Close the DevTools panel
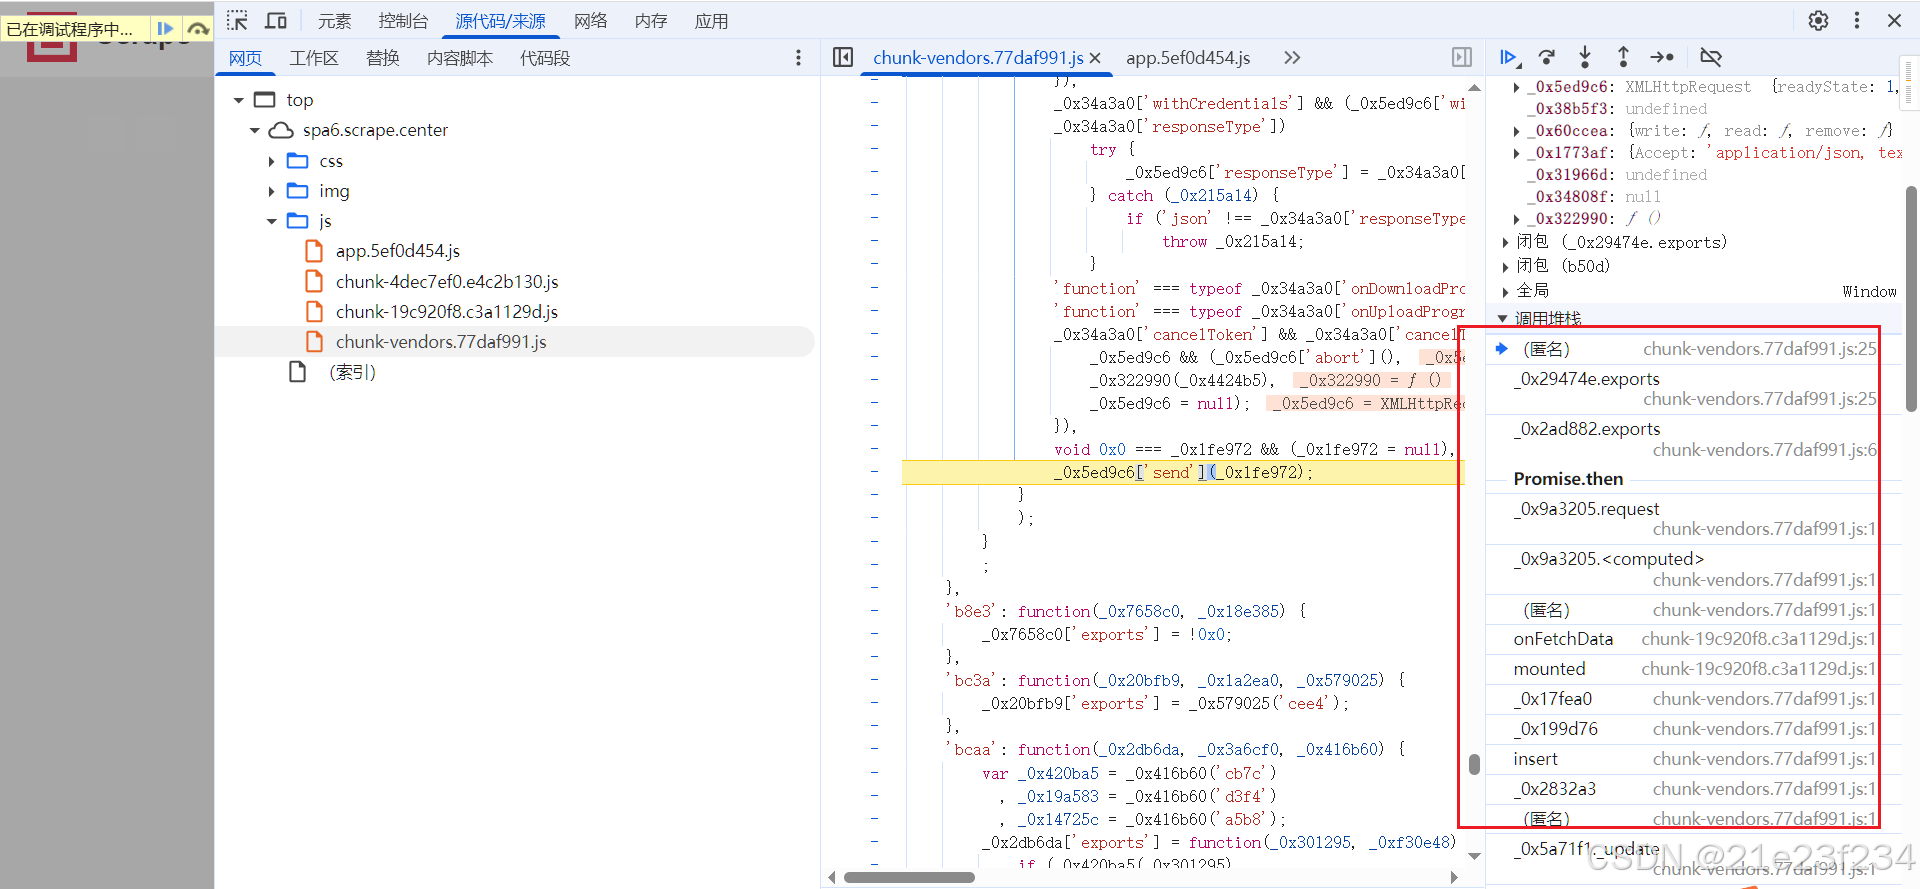Screen dimensions: 1920x889 point(1894,20)
